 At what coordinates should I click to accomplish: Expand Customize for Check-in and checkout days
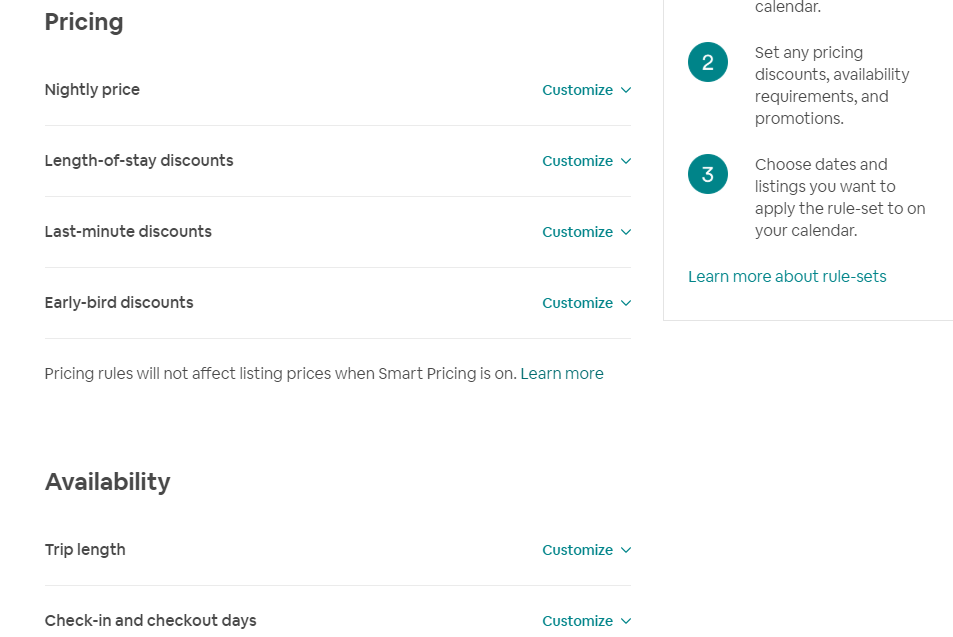pyautogui.click(x=577, y=621)
